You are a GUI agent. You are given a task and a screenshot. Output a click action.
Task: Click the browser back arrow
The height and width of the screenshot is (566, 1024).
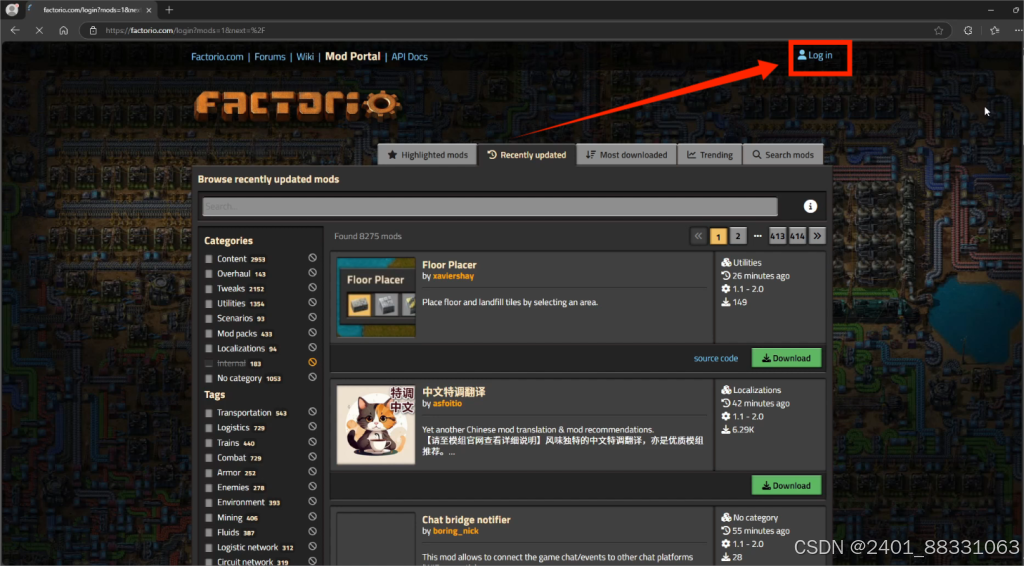15,30
